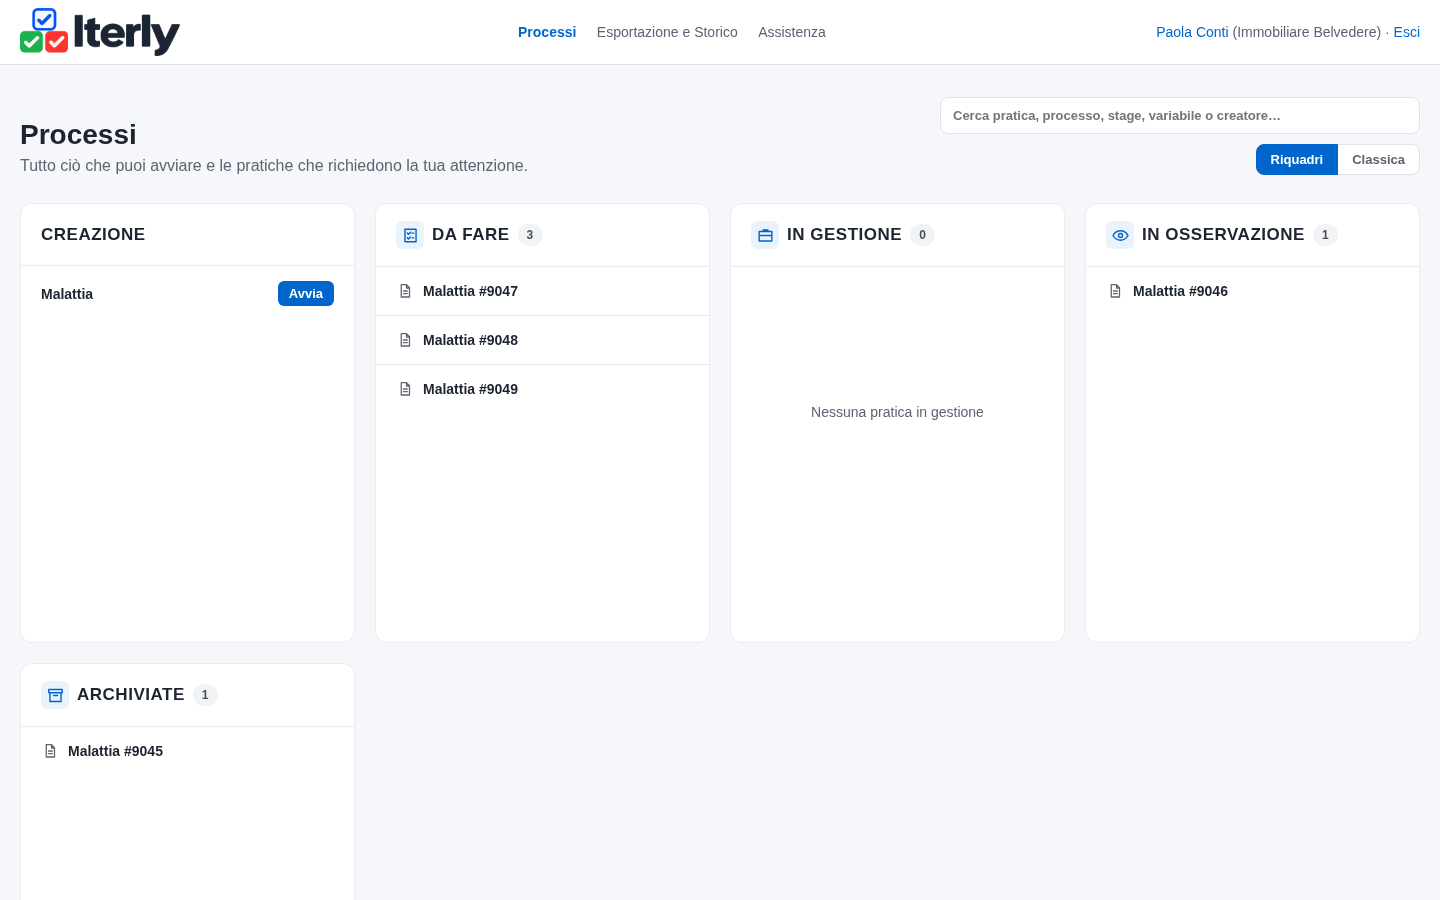The width and height of the screenshot is (1440, 900).
Task: Open Esportazione e Storico
Action: coord(667,32)
